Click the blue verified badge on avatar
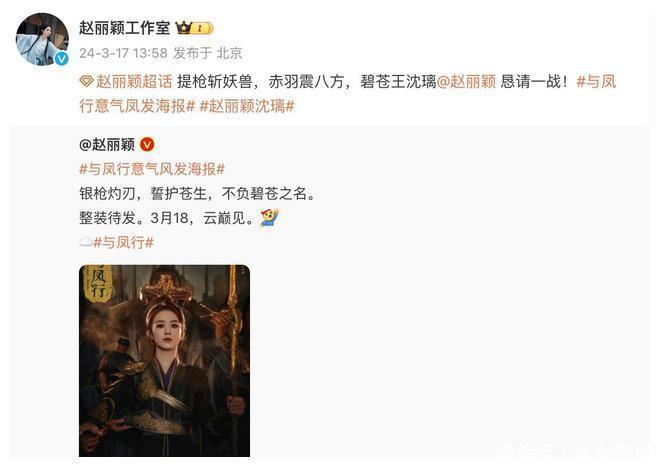The height and width of the screenshot is (467, 660). (62, 59)
